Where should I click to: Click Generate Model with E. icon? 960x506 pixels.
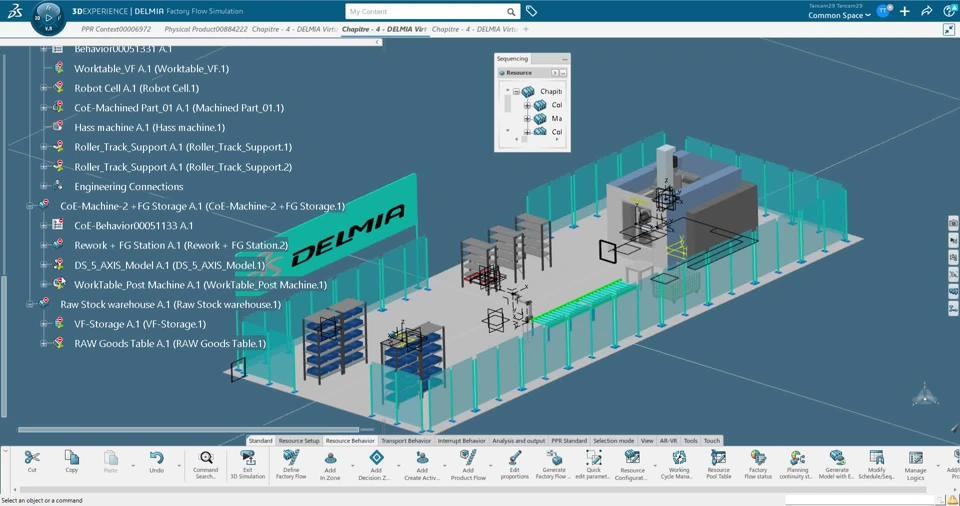click(x=837, y=458)
